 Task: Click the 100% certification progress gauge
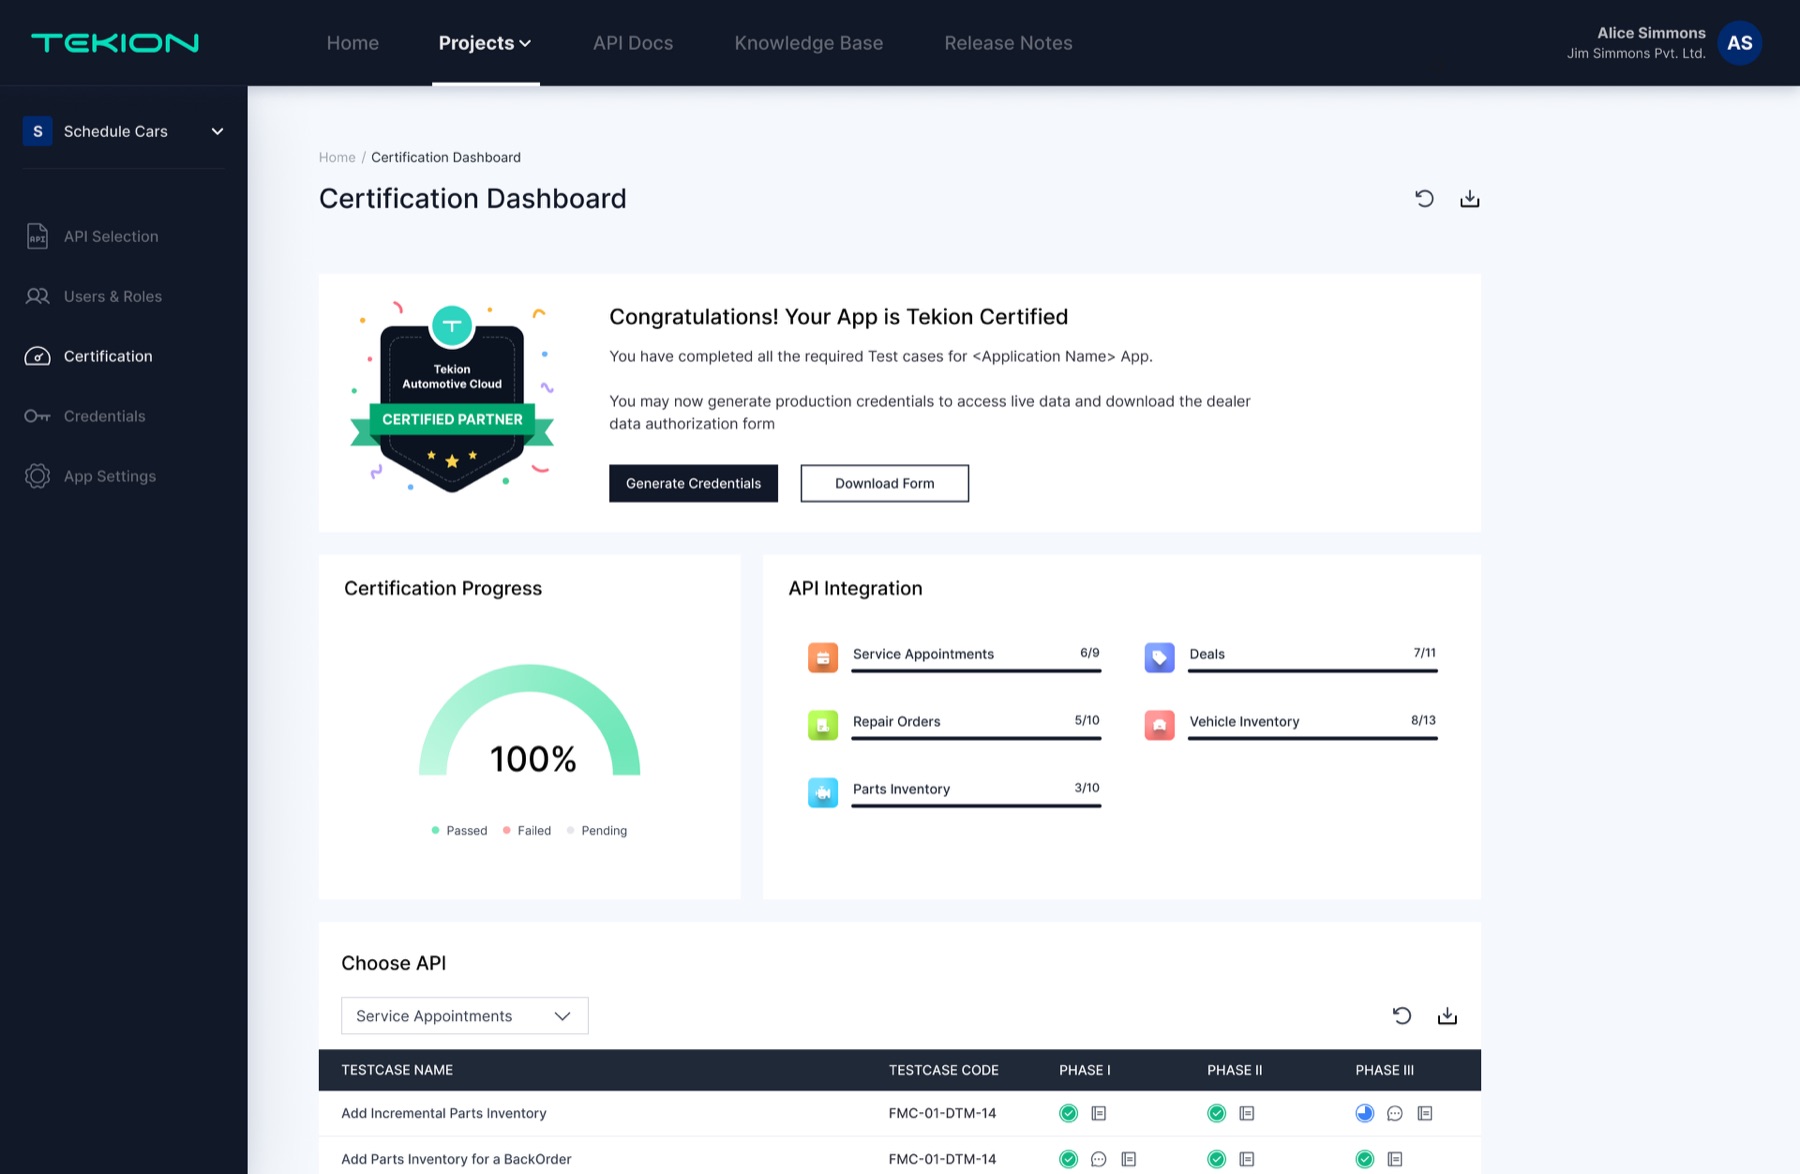(x=529, y=720)
